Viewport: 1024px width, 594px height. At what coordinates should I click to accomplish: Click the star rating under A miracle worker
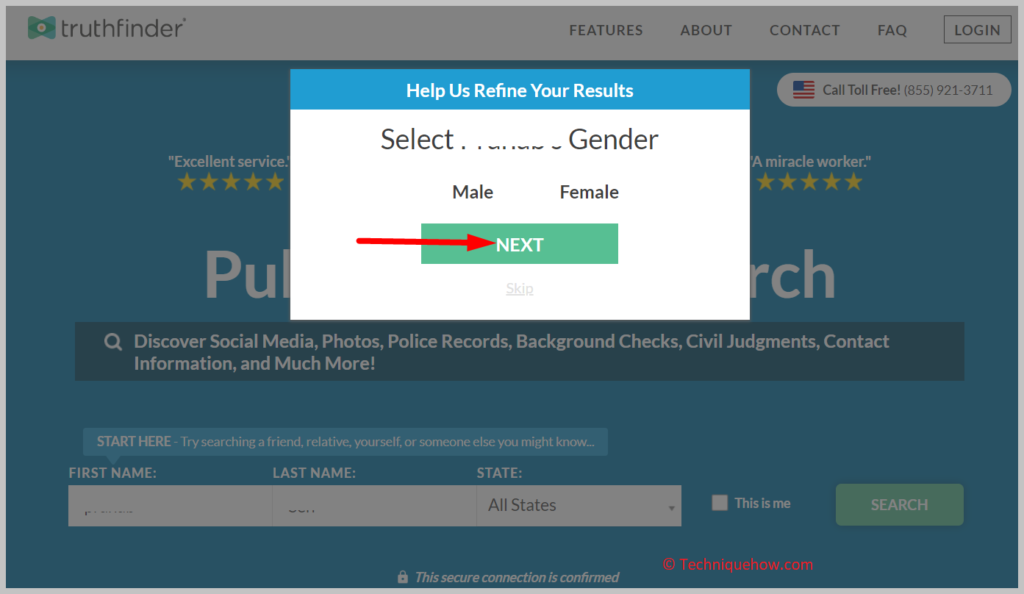tap(809, 182)
